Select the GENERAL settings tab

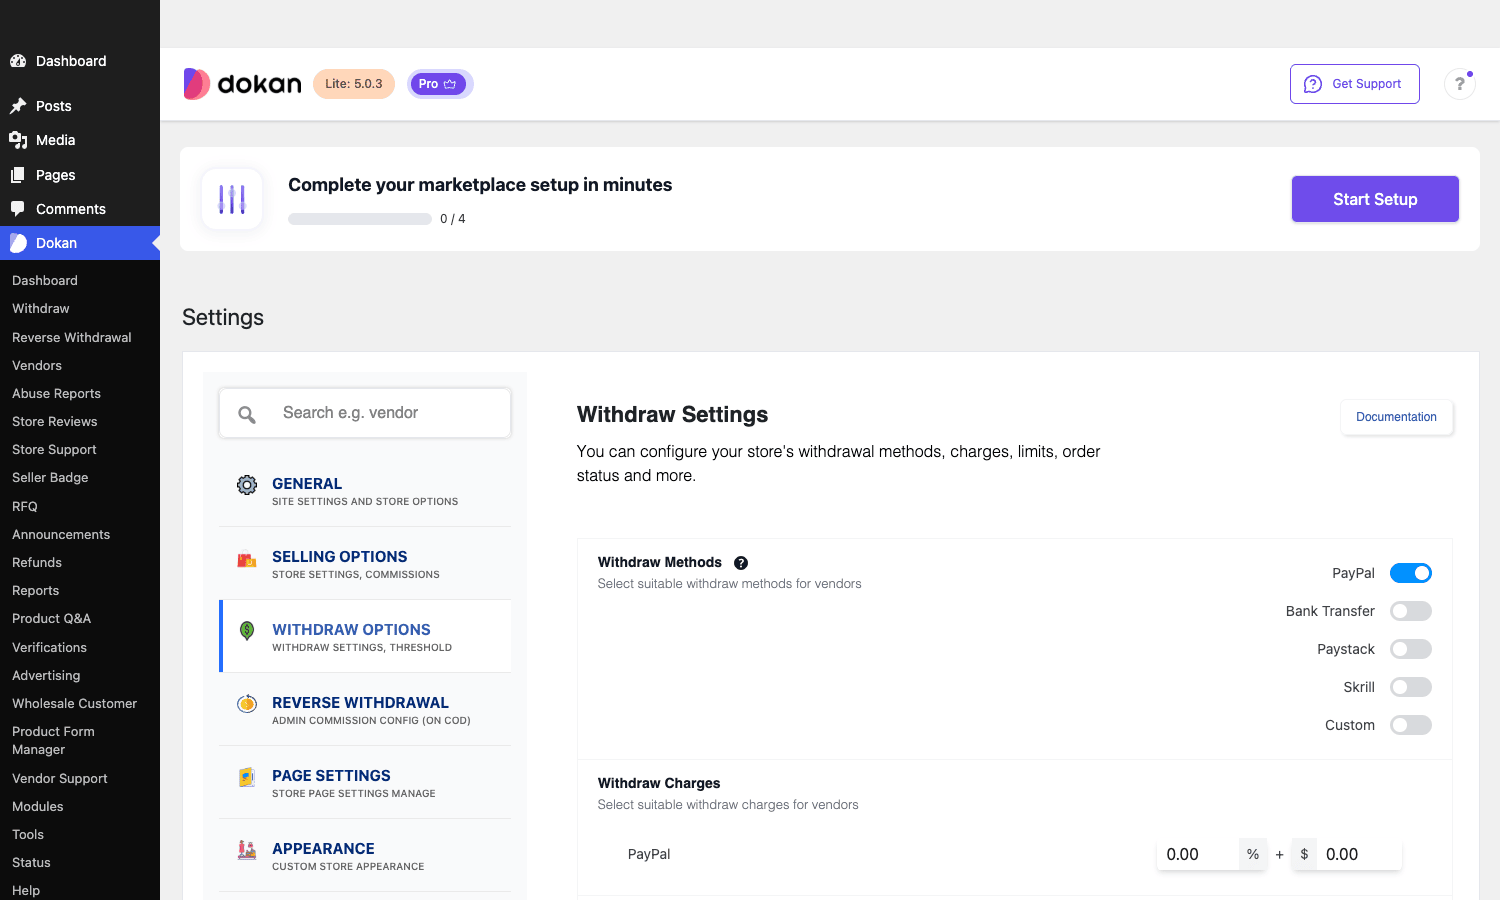click(365, 490)
